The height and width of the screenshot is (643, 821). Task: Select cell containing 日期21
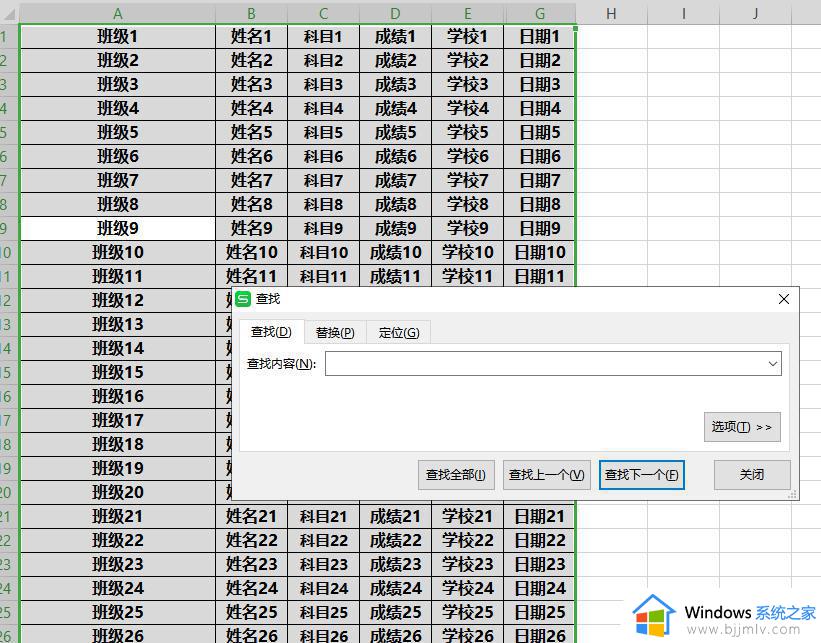[540, 516]
